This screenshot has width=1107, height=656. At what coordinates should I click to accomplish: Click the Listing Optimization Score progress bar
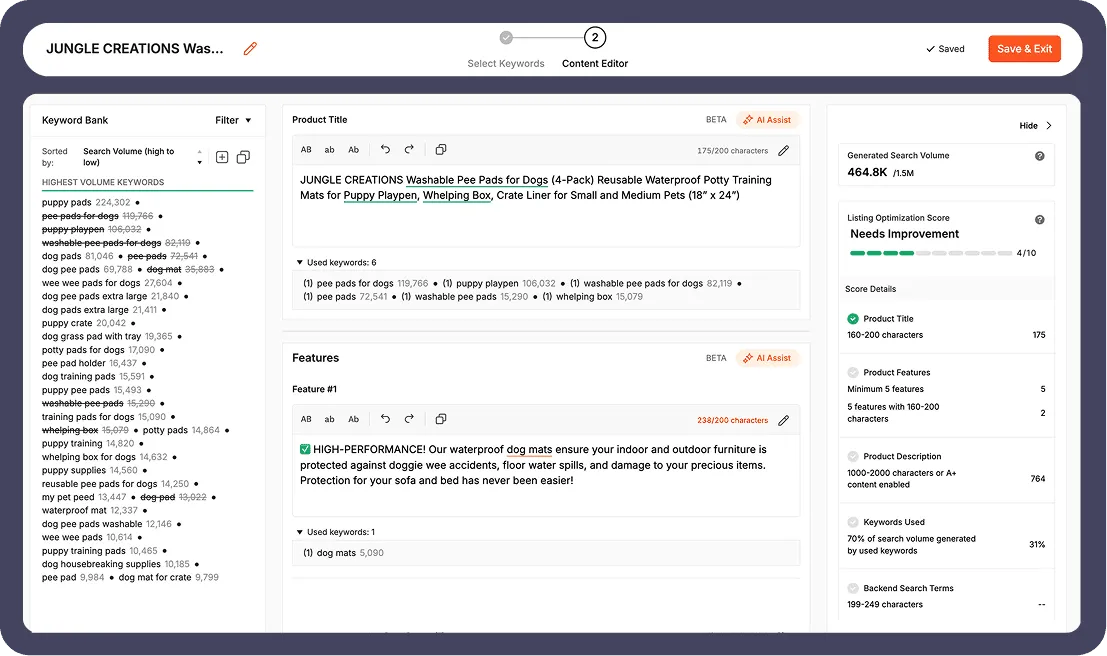tap(932, 253)
